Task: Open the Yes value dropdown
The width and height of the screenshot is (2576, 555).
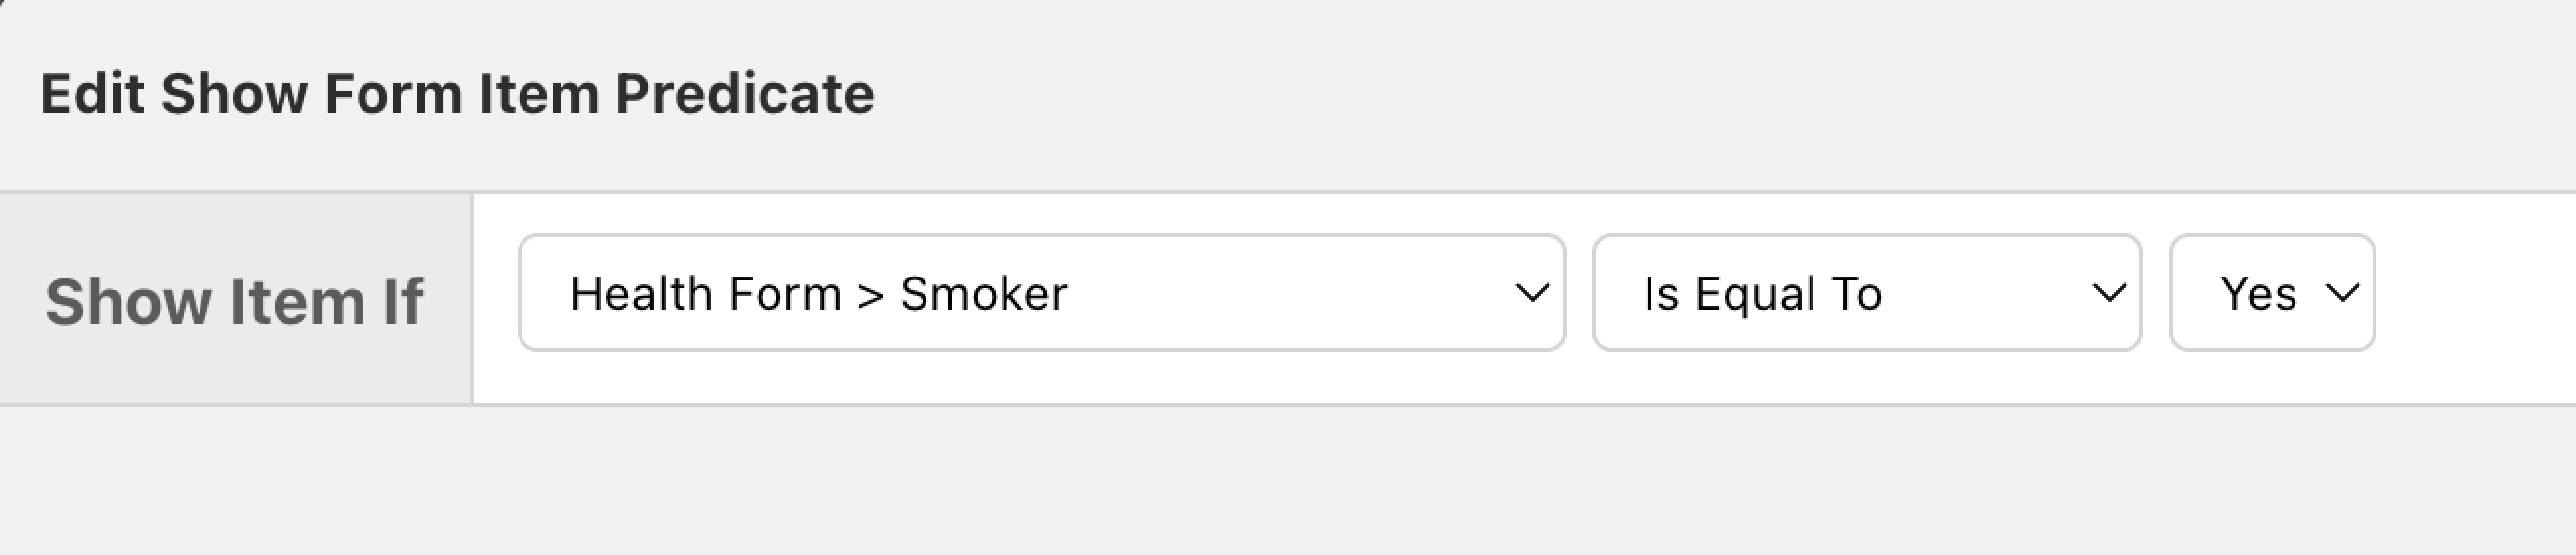Action: pos(2271,293)
